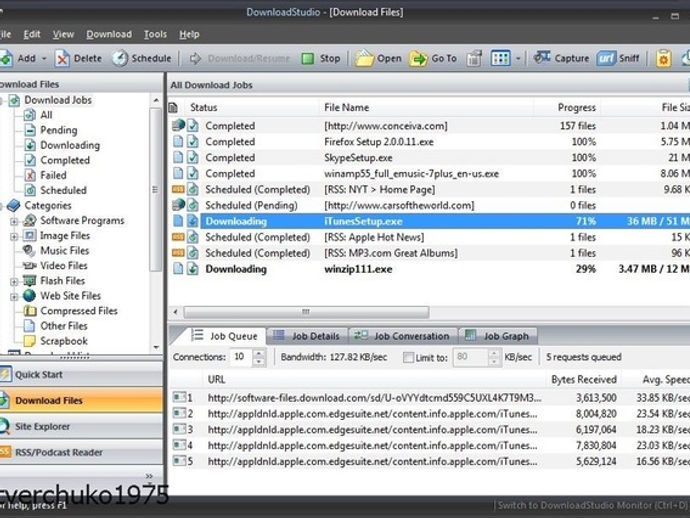Select Completed in the jobs tree
The image size is (690, 518).
pos(65,160)
